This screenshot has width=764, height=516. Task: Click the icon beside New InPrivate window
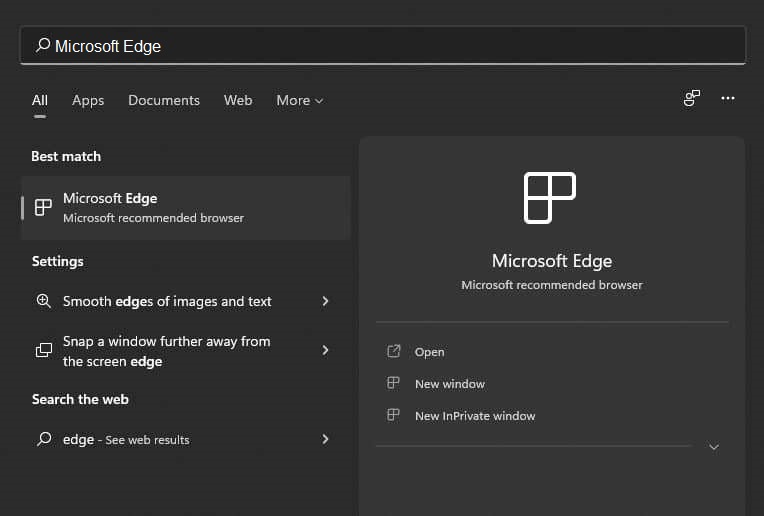click(x=393, y=415)
